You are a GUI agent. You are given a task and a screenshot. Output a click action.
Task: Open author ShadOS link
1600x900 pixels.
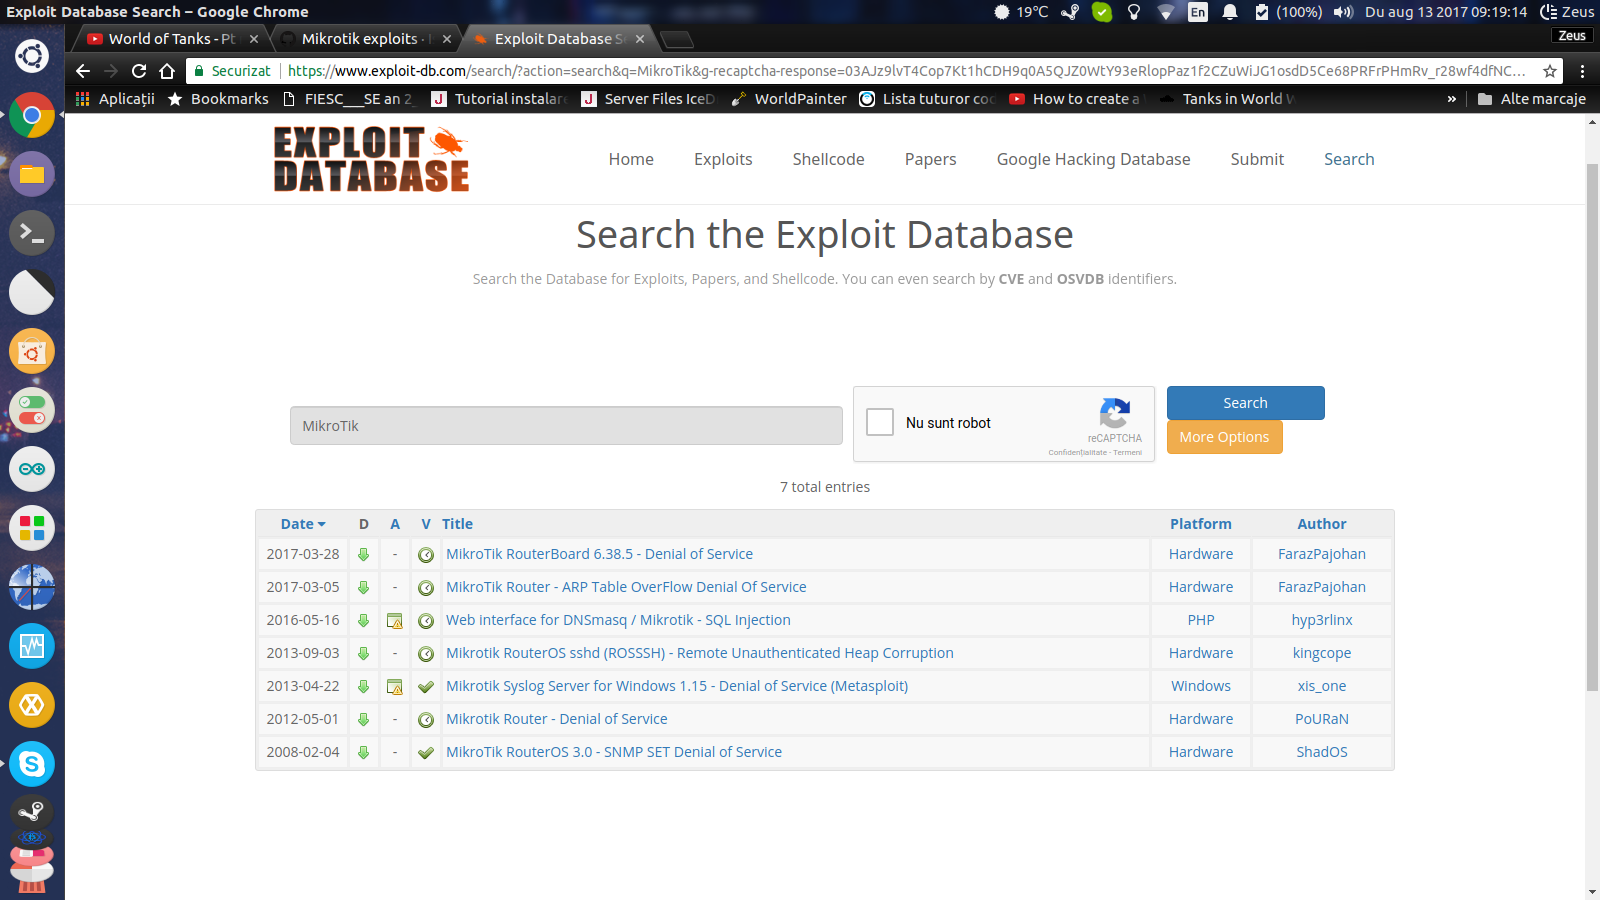point(1321,752)
